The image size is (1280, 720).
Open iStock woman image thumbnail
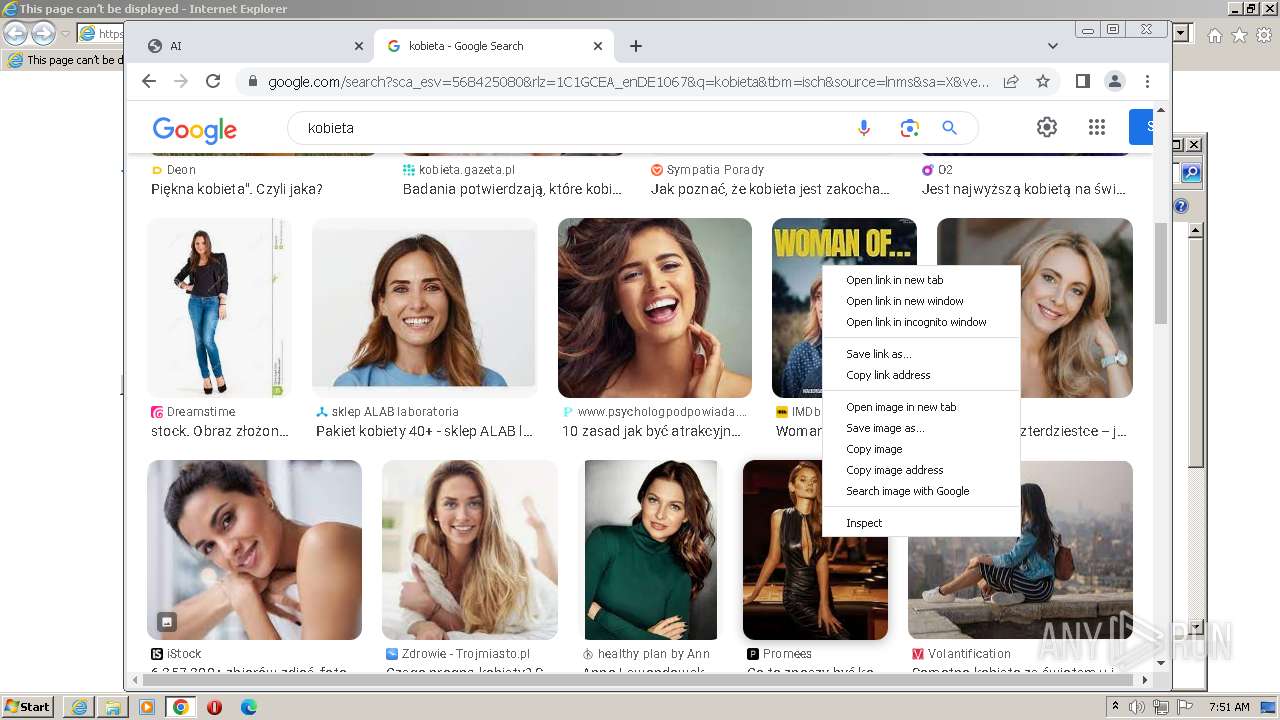point(254,550)
